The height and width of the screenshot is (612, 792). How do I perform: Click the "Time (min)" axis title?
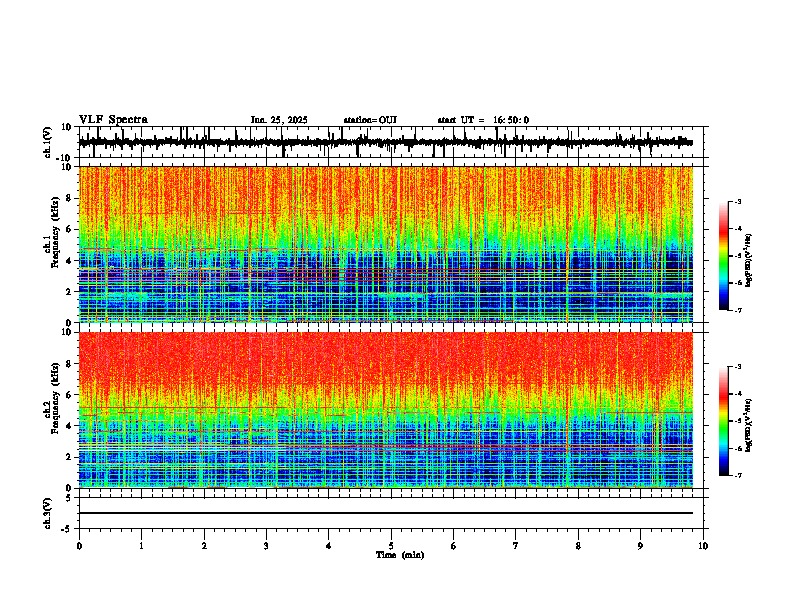click(x=400, y=555)
